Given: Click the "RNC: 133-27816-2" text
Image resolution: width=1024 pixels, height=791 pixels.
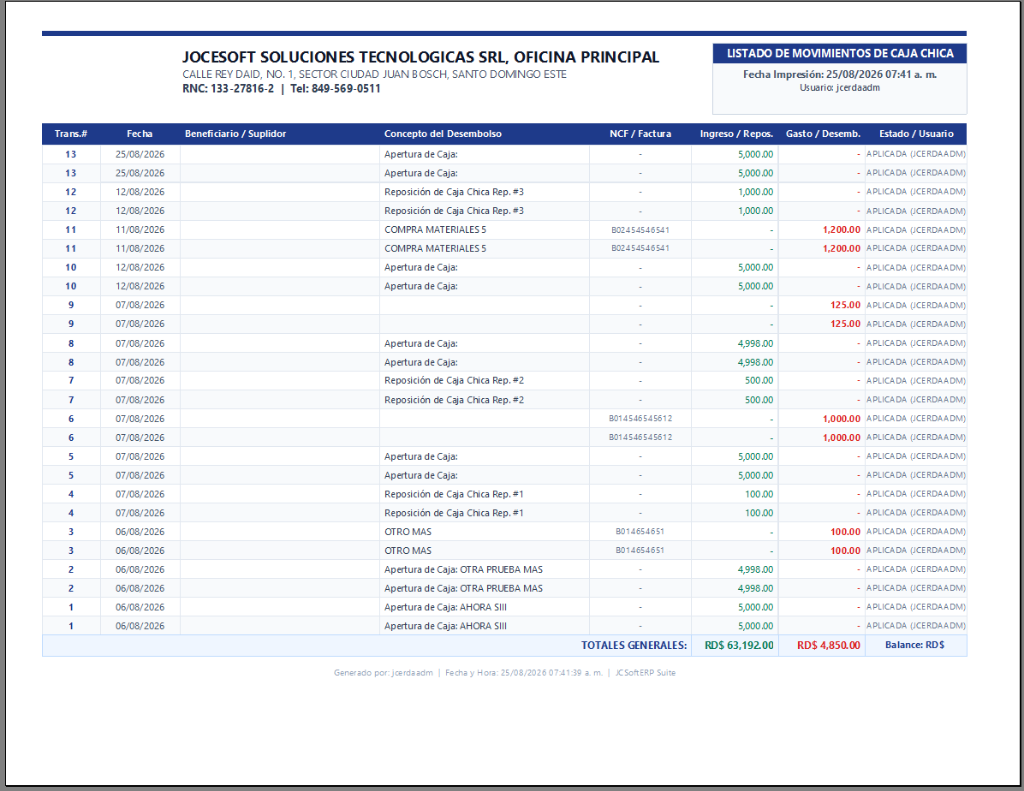Looking at the screenshot, I should [228, 89].
